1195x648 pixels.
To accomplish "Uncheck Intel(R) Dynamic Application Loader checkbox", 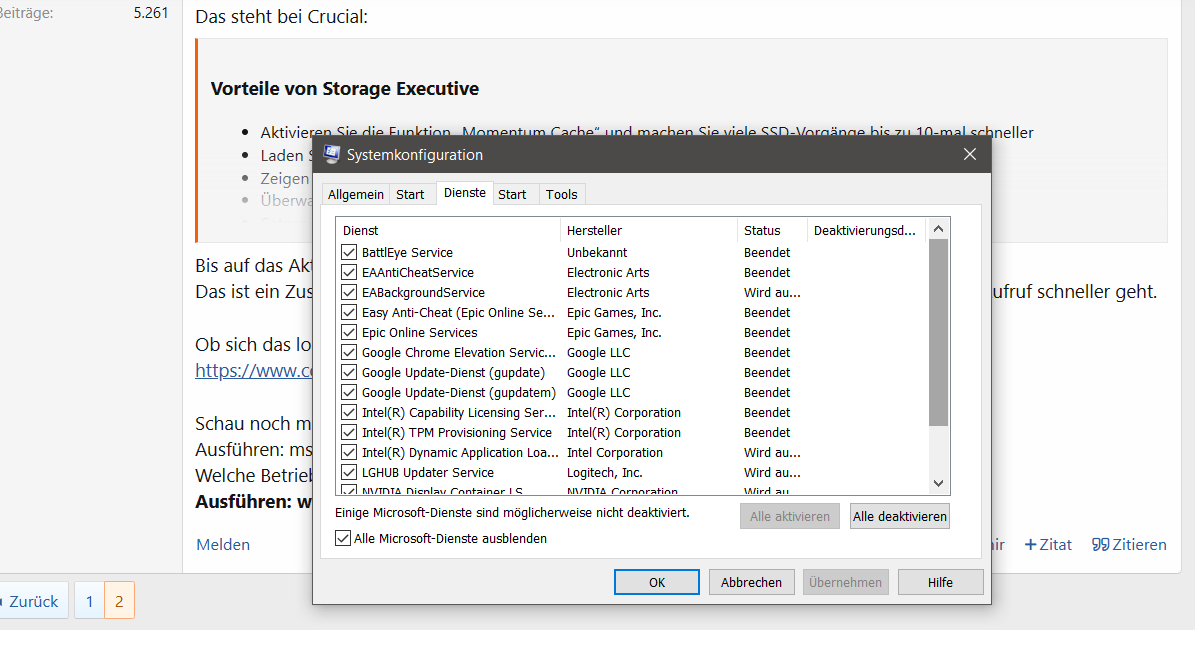I will (349, 452).
